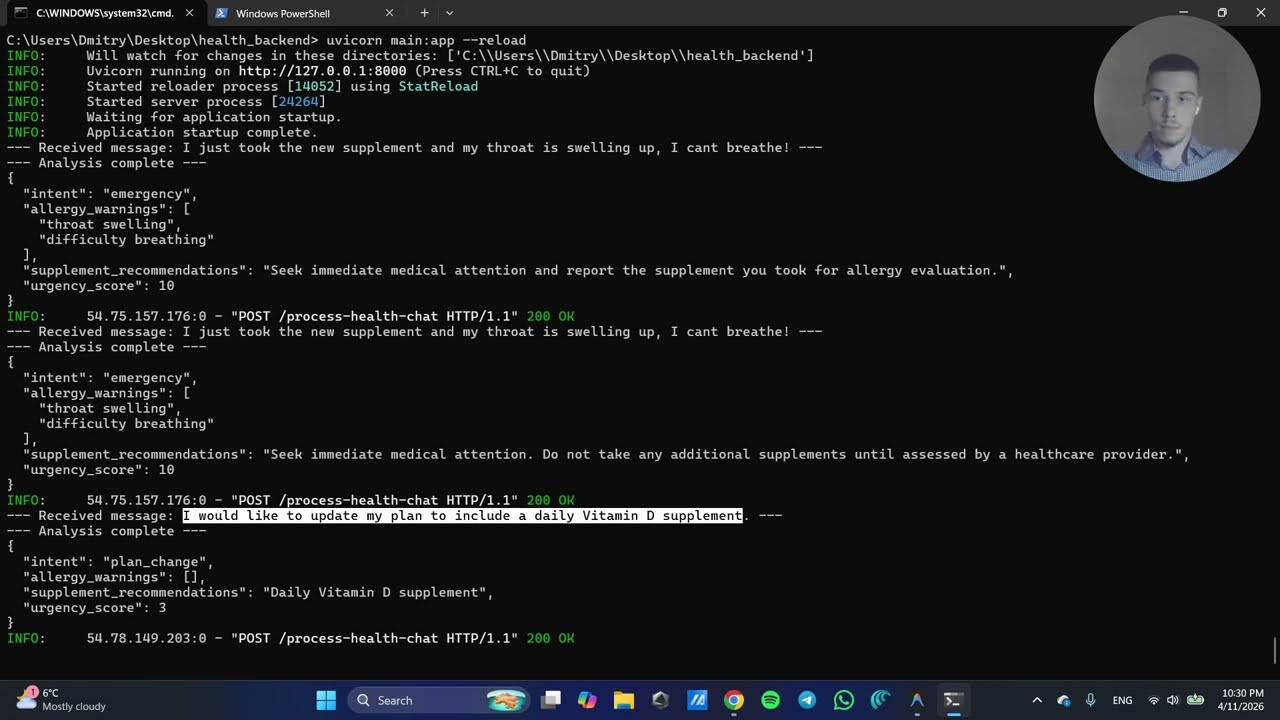Open the ENG language switcher
1280x720 pixels.
click(x=1122, y=700)
